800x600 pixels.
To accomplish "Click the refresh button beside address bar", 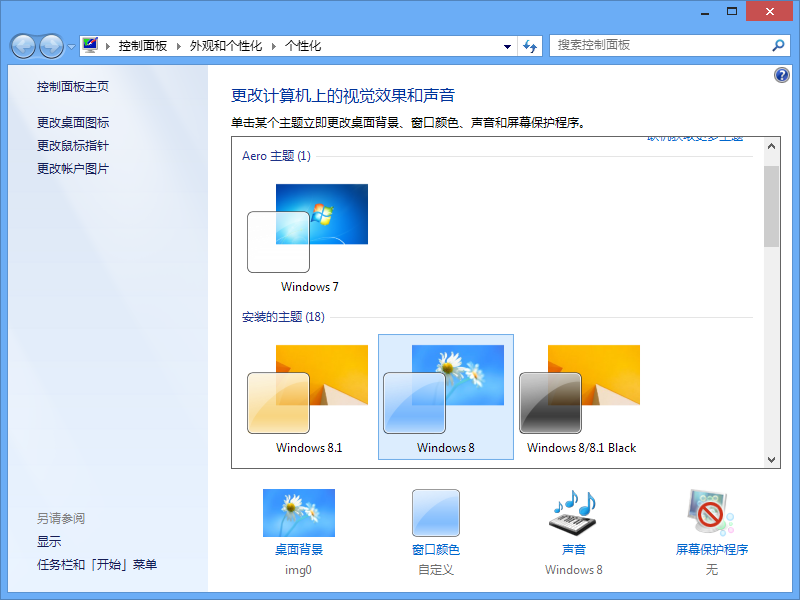I will 530,46.
